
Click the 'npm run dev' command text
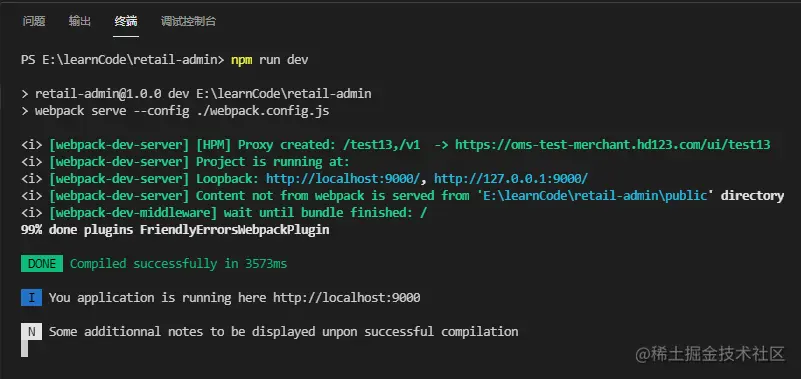click(x=270, y=60)
